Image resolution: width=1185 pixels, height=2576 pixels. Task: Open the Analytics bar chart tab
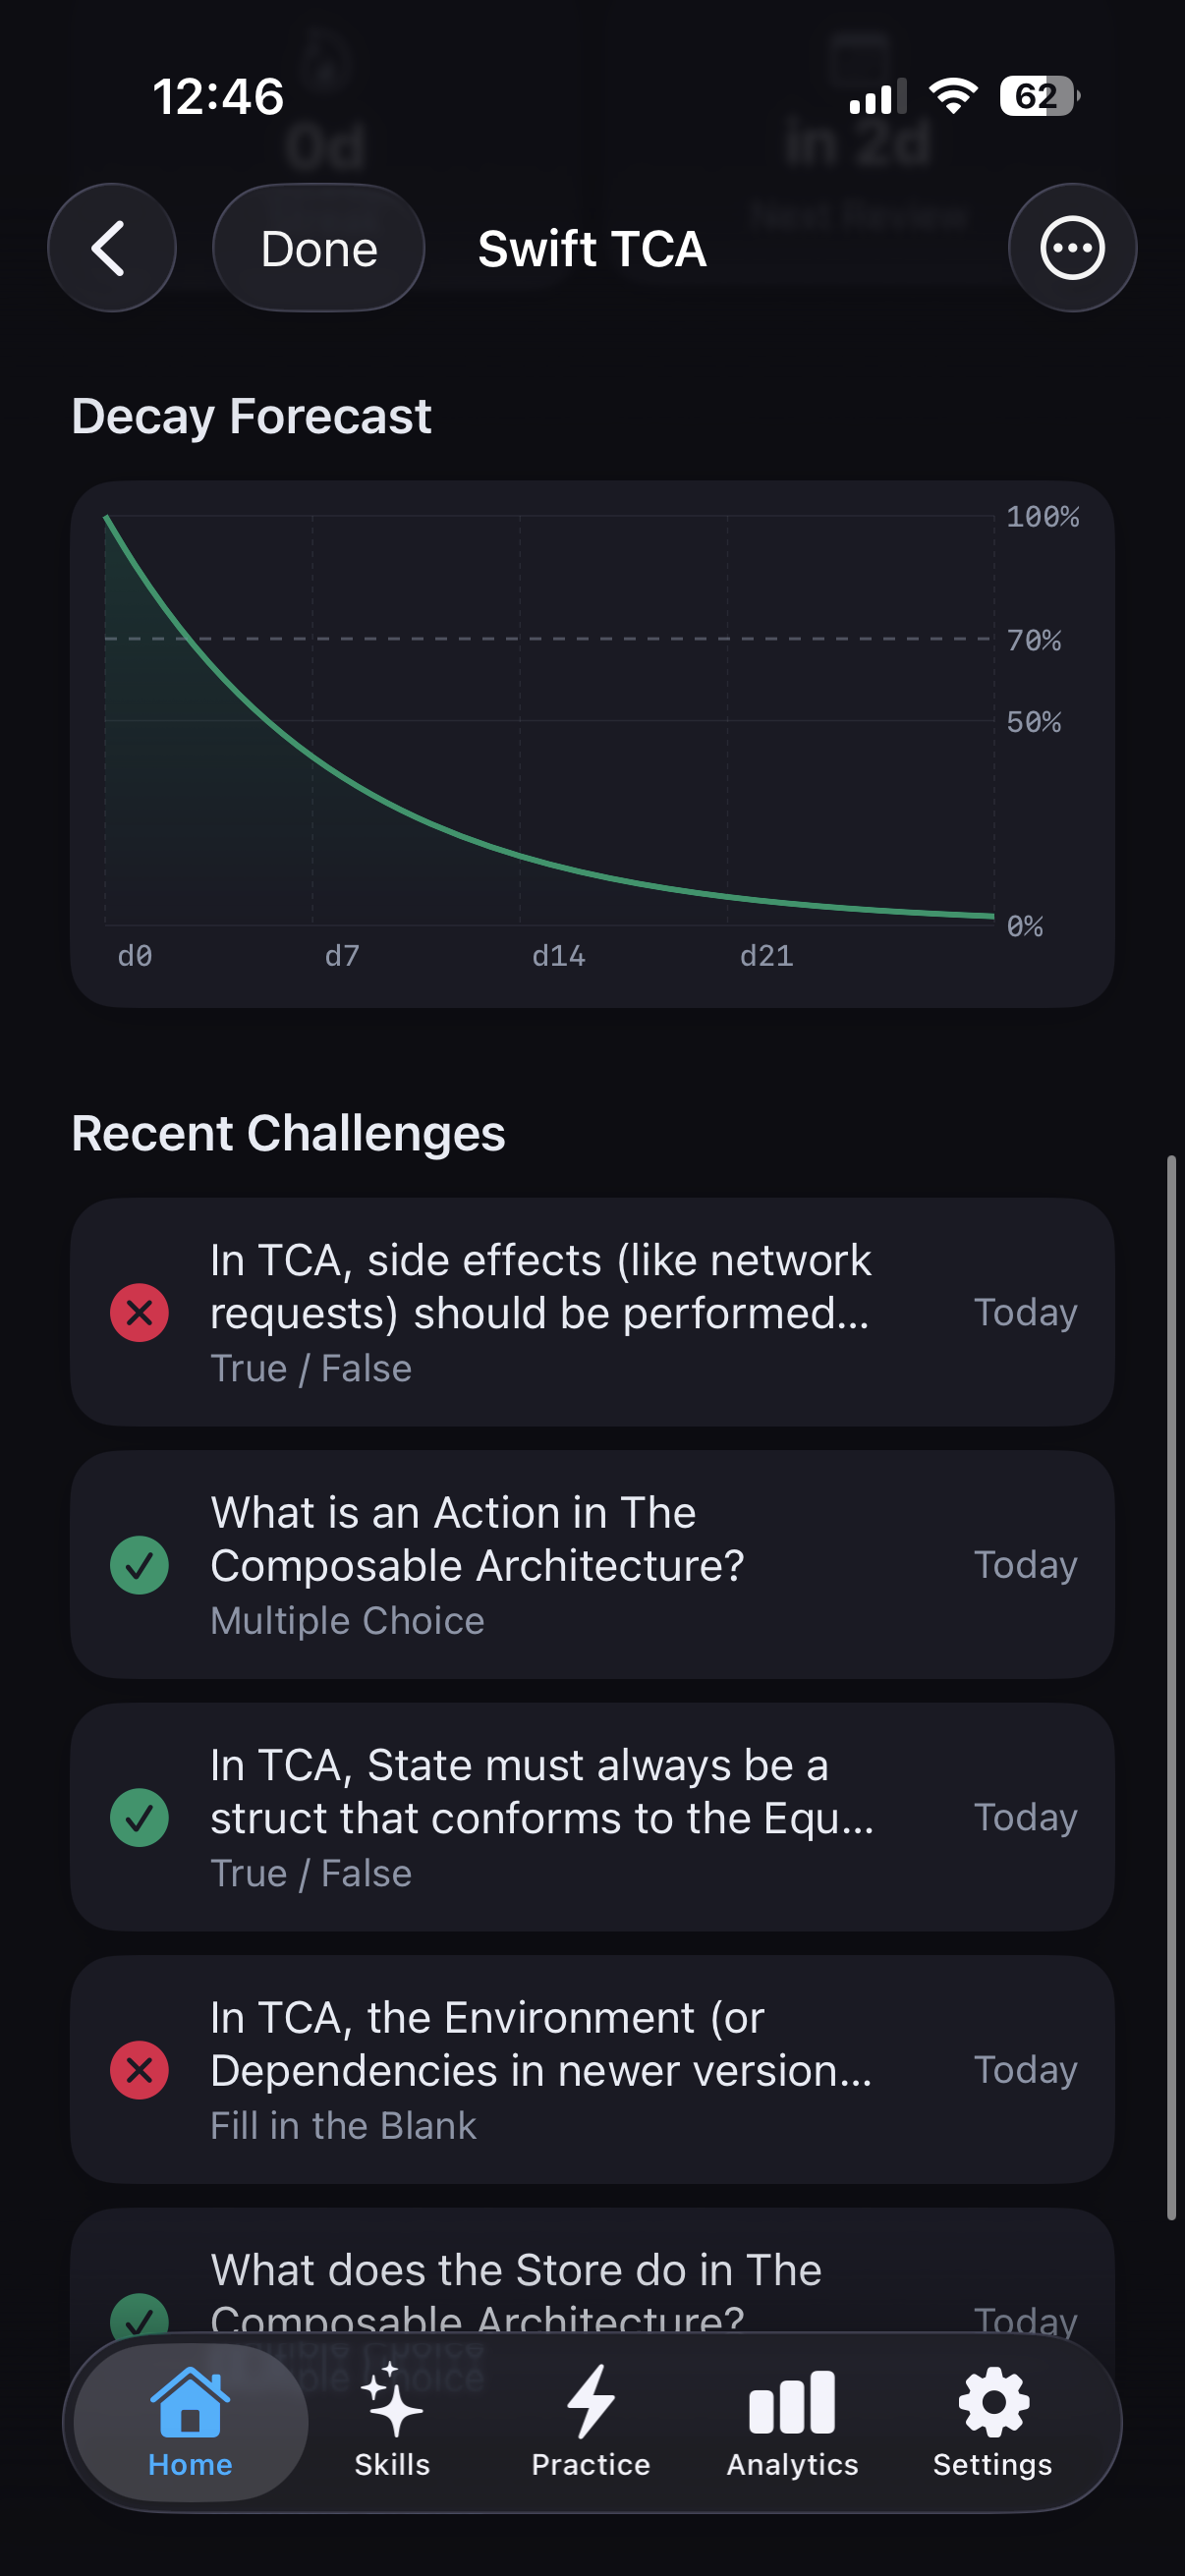click(792, 2421)
